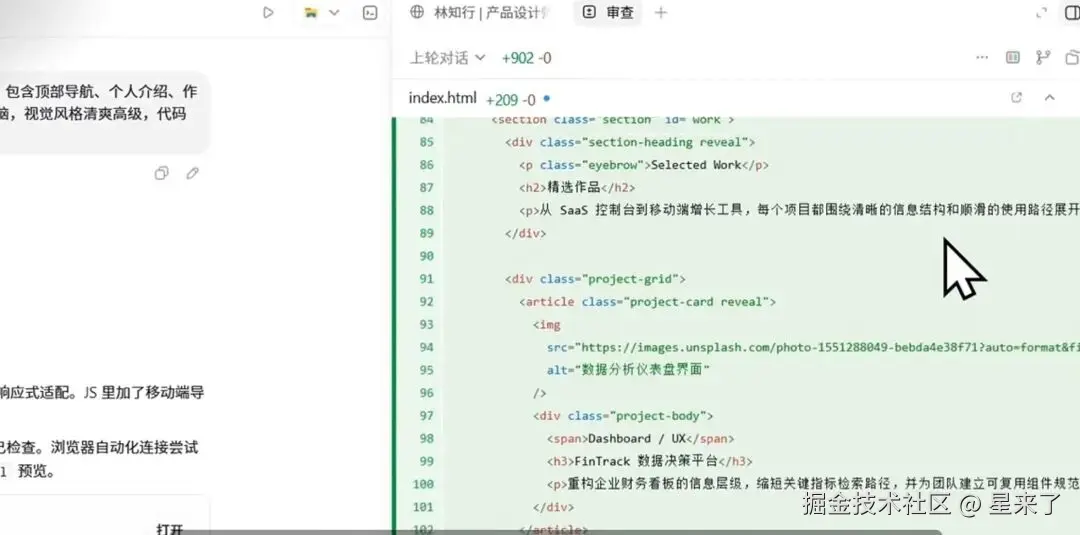1080x535 pixels.
Task: Click the 从 SaaS 控制台 paragraph line
Action: 799,210
